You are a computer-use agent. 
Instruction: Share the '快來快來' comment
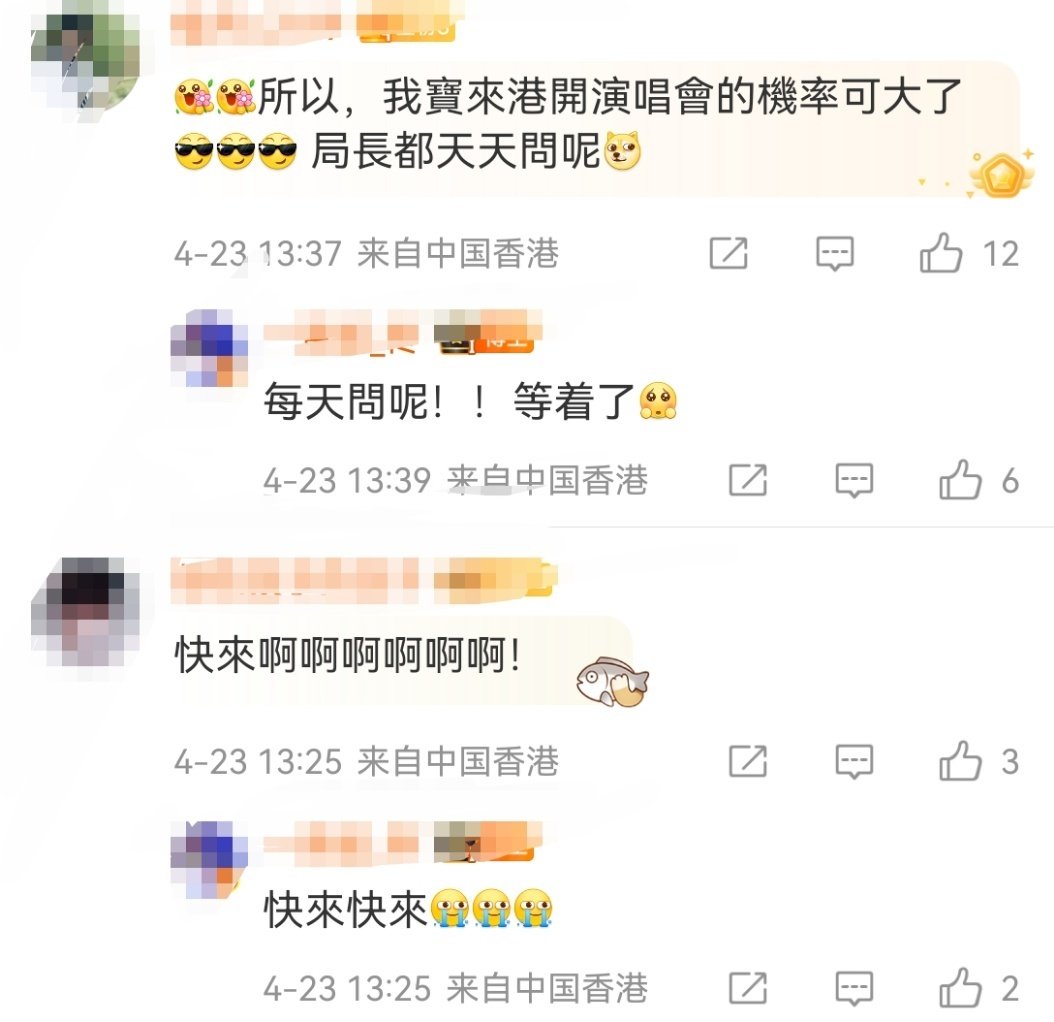coord(748,988)
